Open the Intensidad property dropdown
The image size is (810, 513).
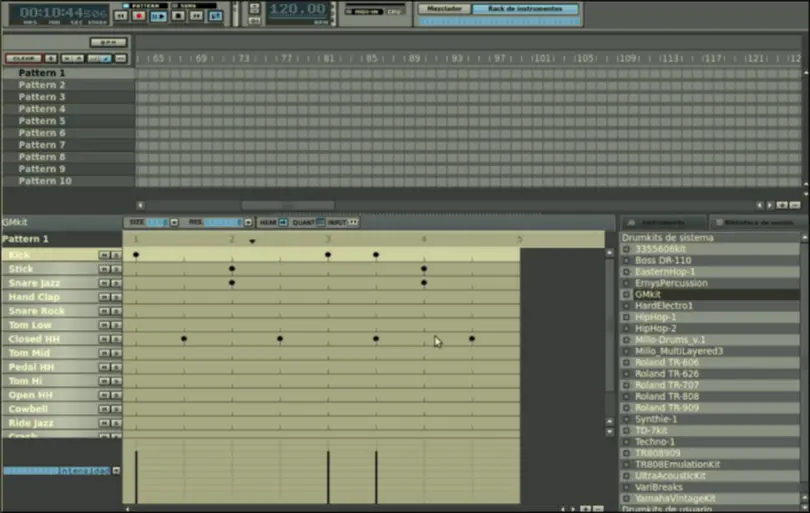tap(116, 470)
